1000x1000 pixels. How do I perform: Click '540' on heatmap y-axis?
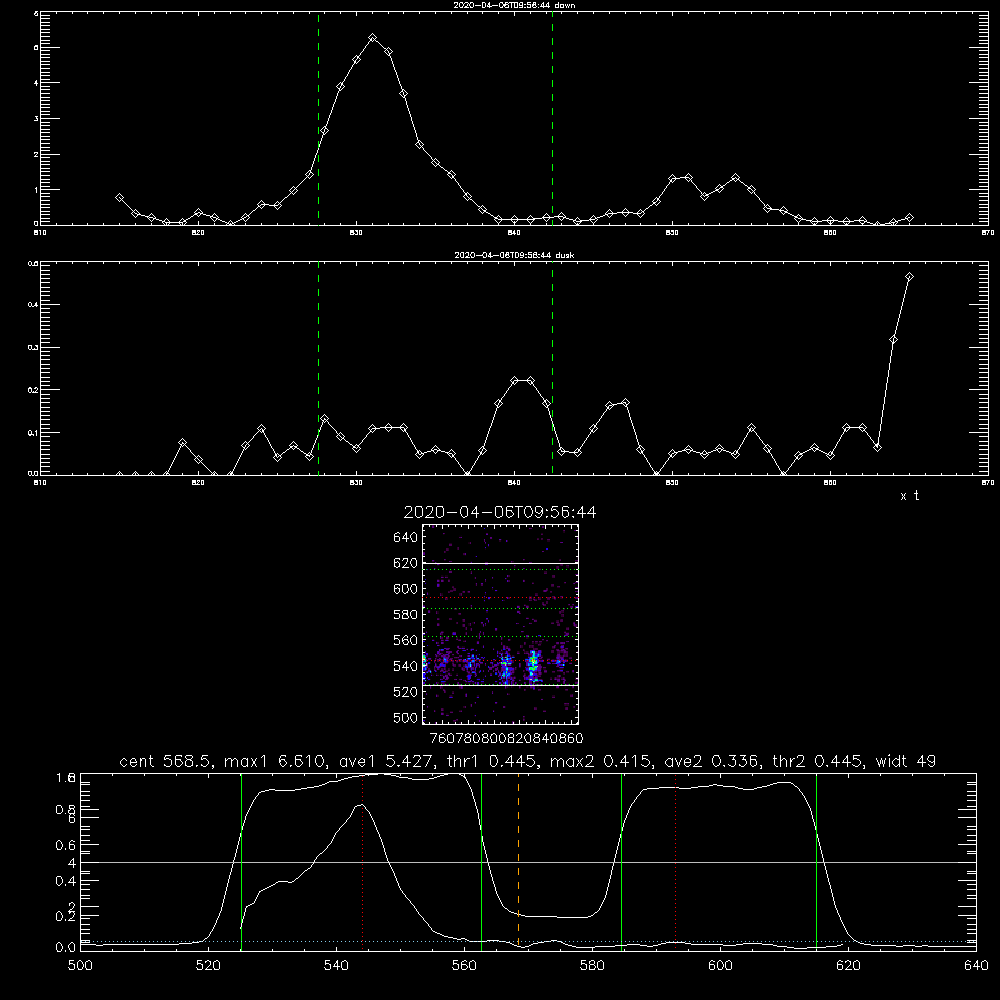click(406, 666)
